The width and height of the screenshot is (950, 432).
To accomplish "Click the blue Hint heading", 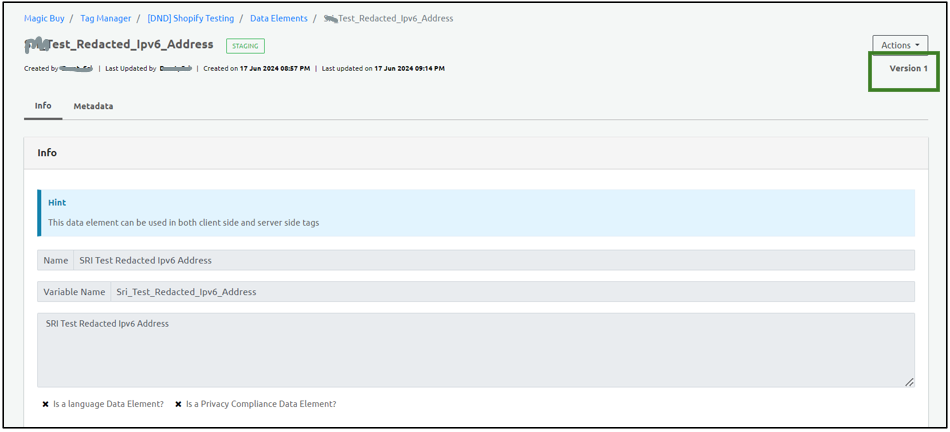I will point(57,202).
